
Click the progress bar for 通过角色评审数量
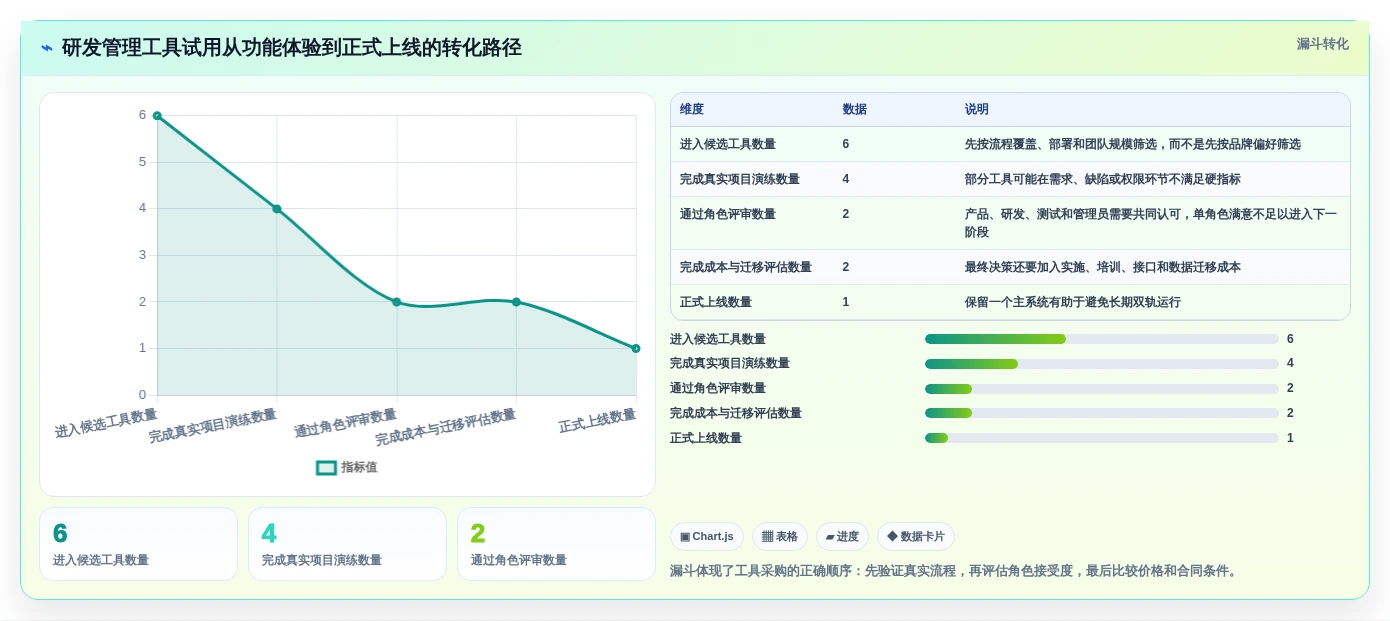(x=1102, y=389)
